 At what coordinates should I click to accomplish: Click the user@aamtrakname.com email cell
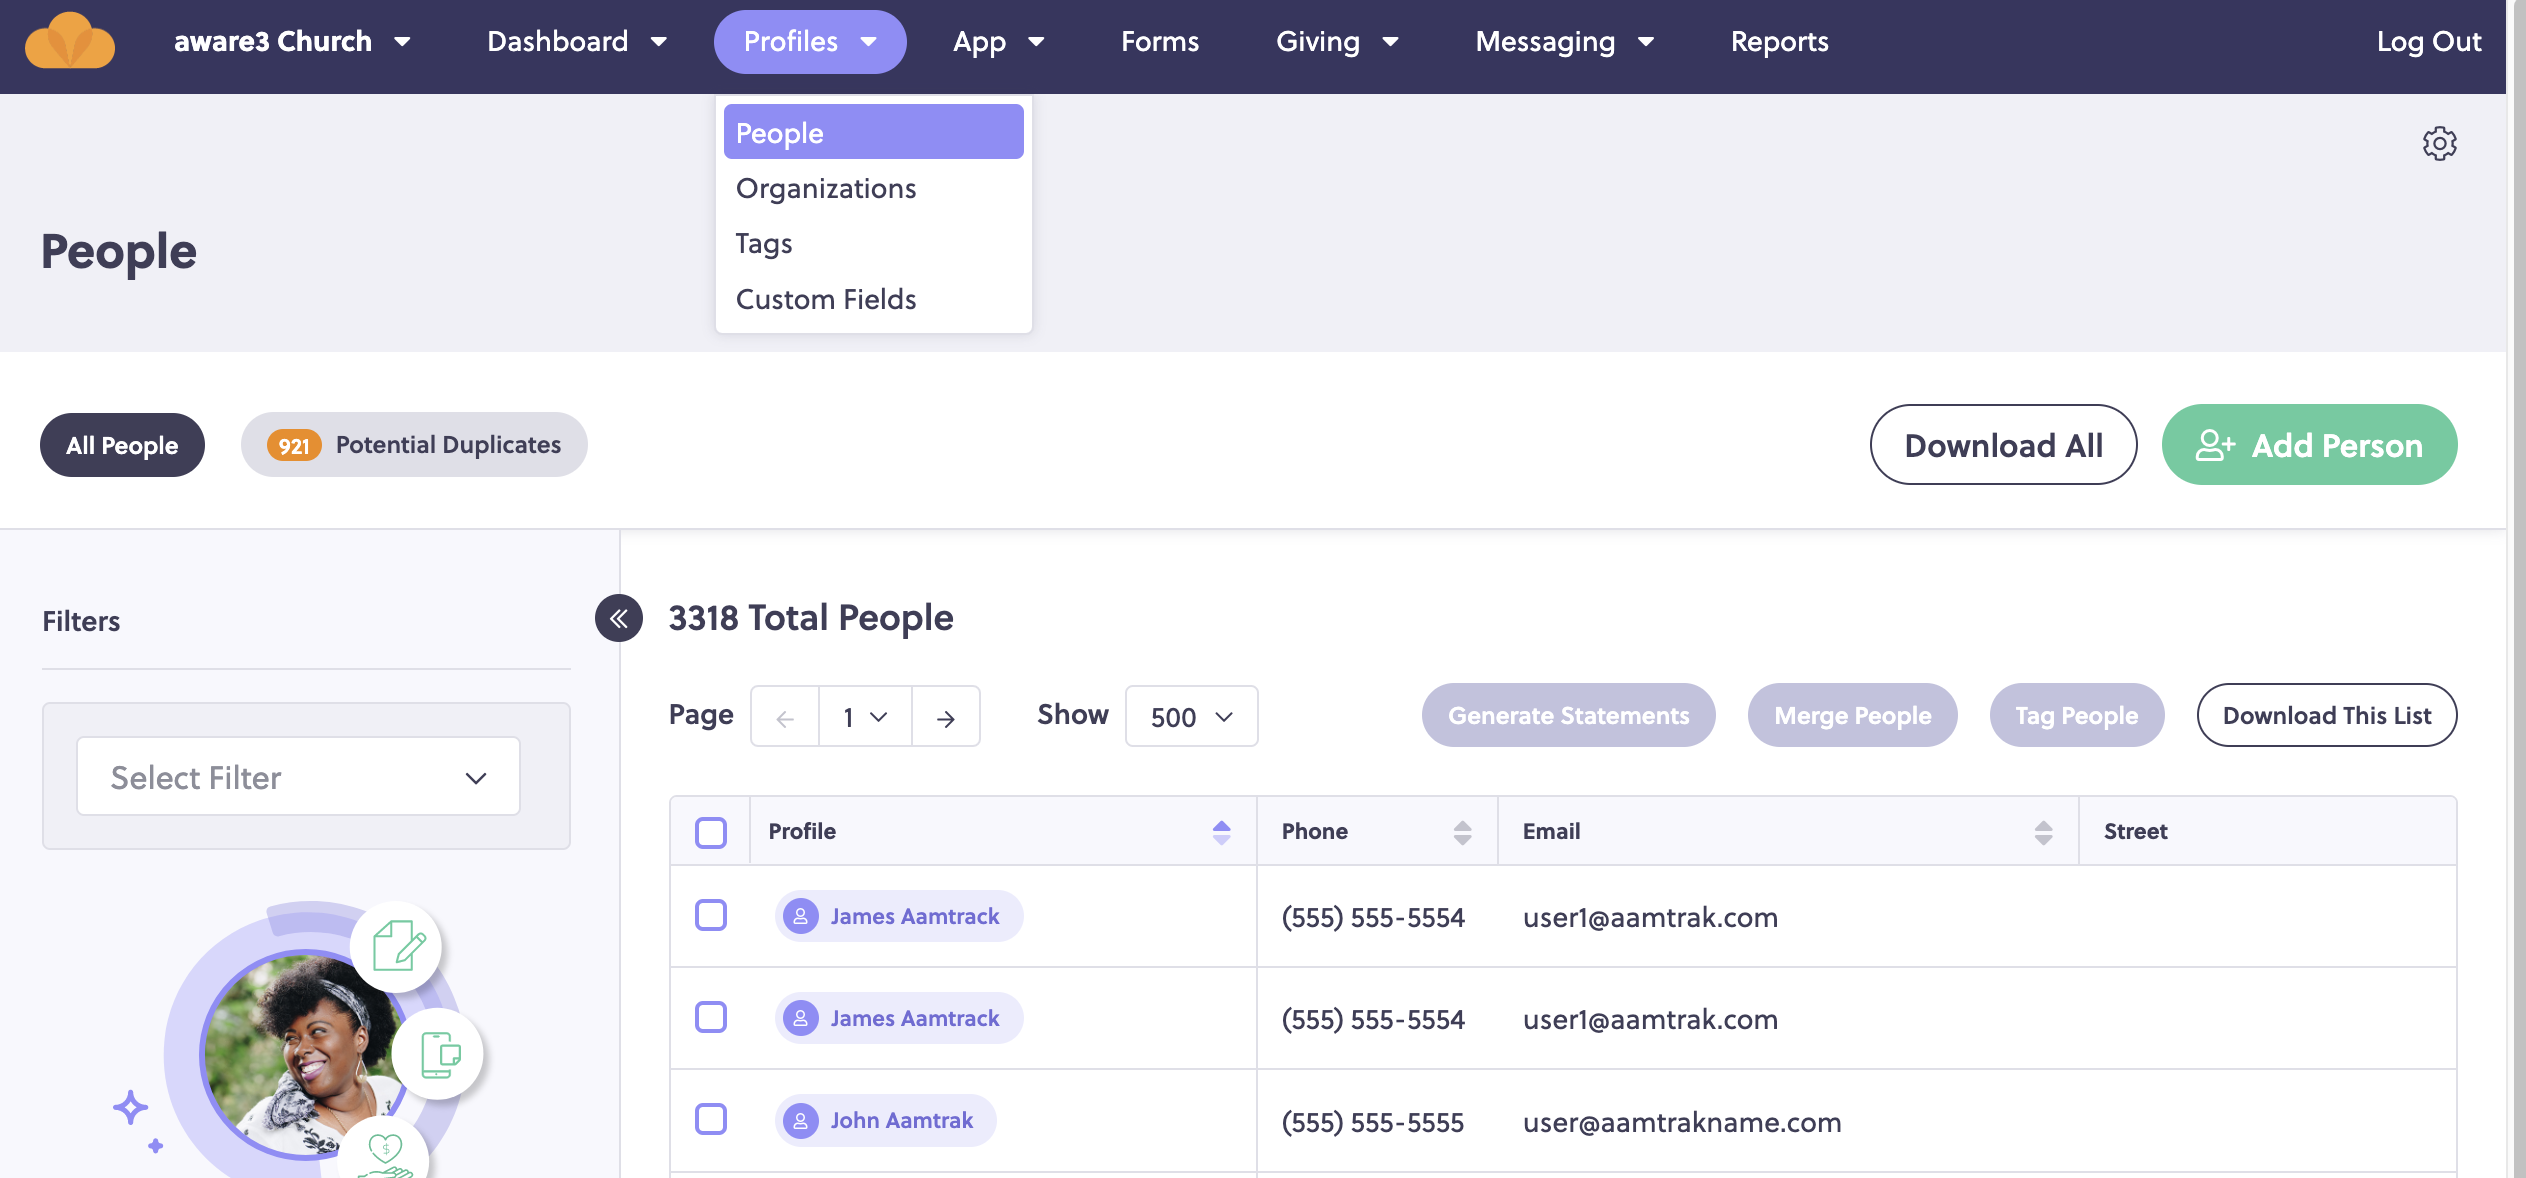(x=1681, y=1122)
